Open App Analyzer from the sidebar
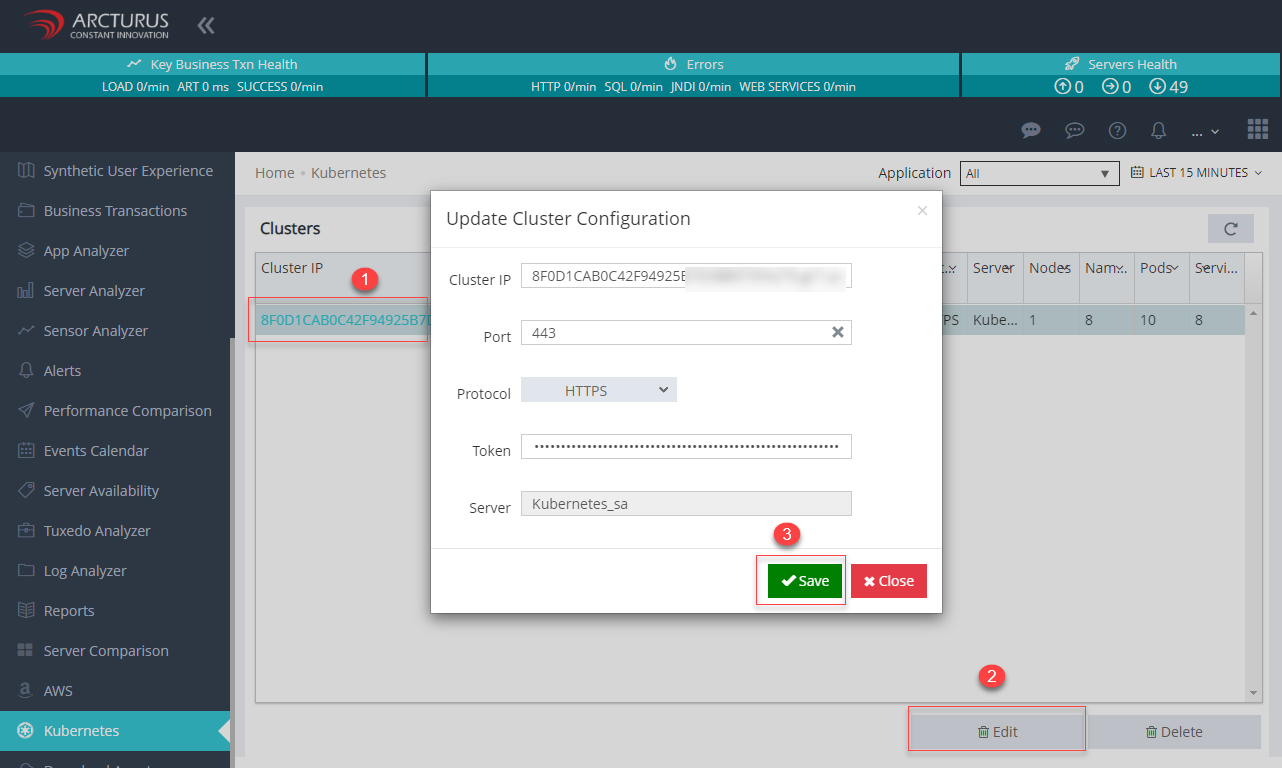The height and width of the screenshot is (768, 1282). coord(95,250)
